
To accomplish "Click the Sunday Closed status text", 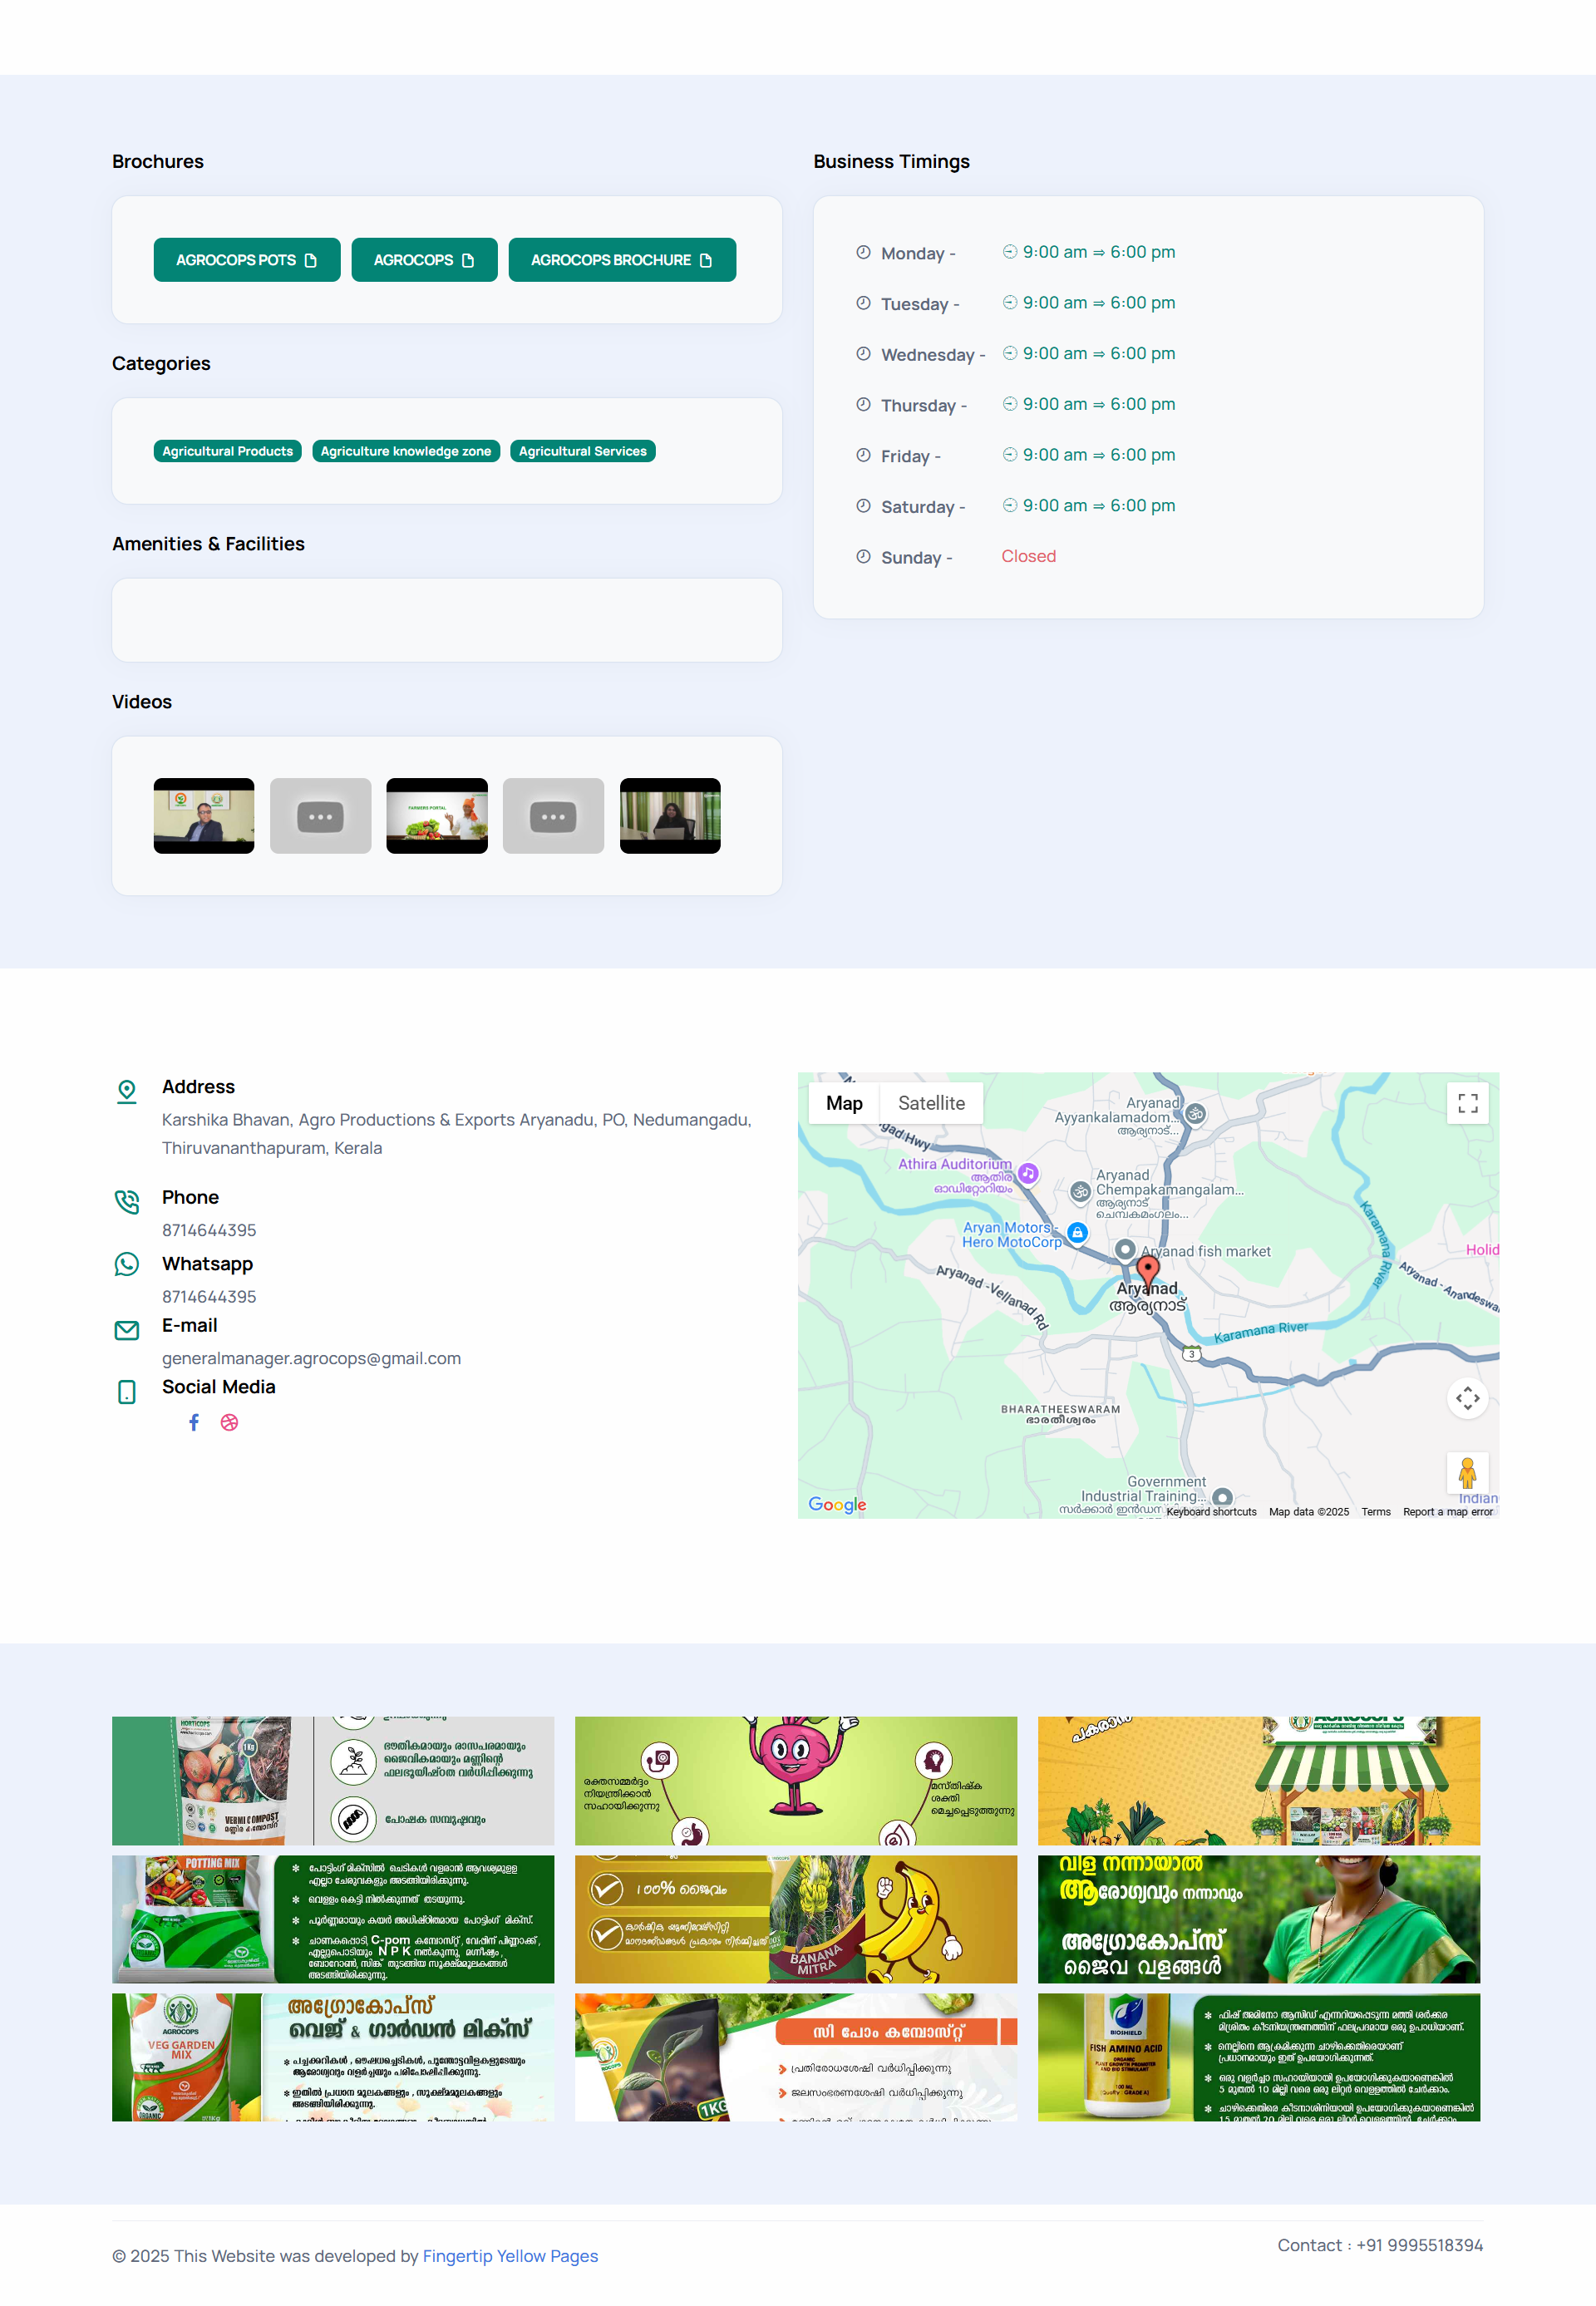I will point(1028,556).
